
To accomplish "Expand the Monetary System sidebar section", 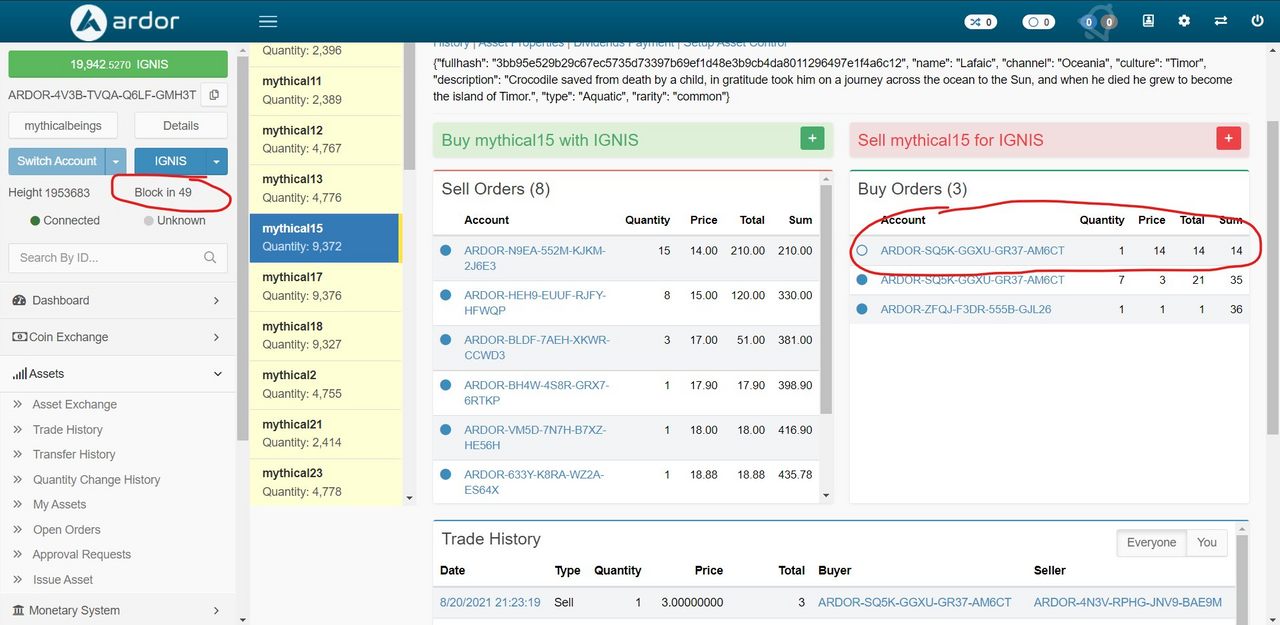I will click(x=118, y=610).
